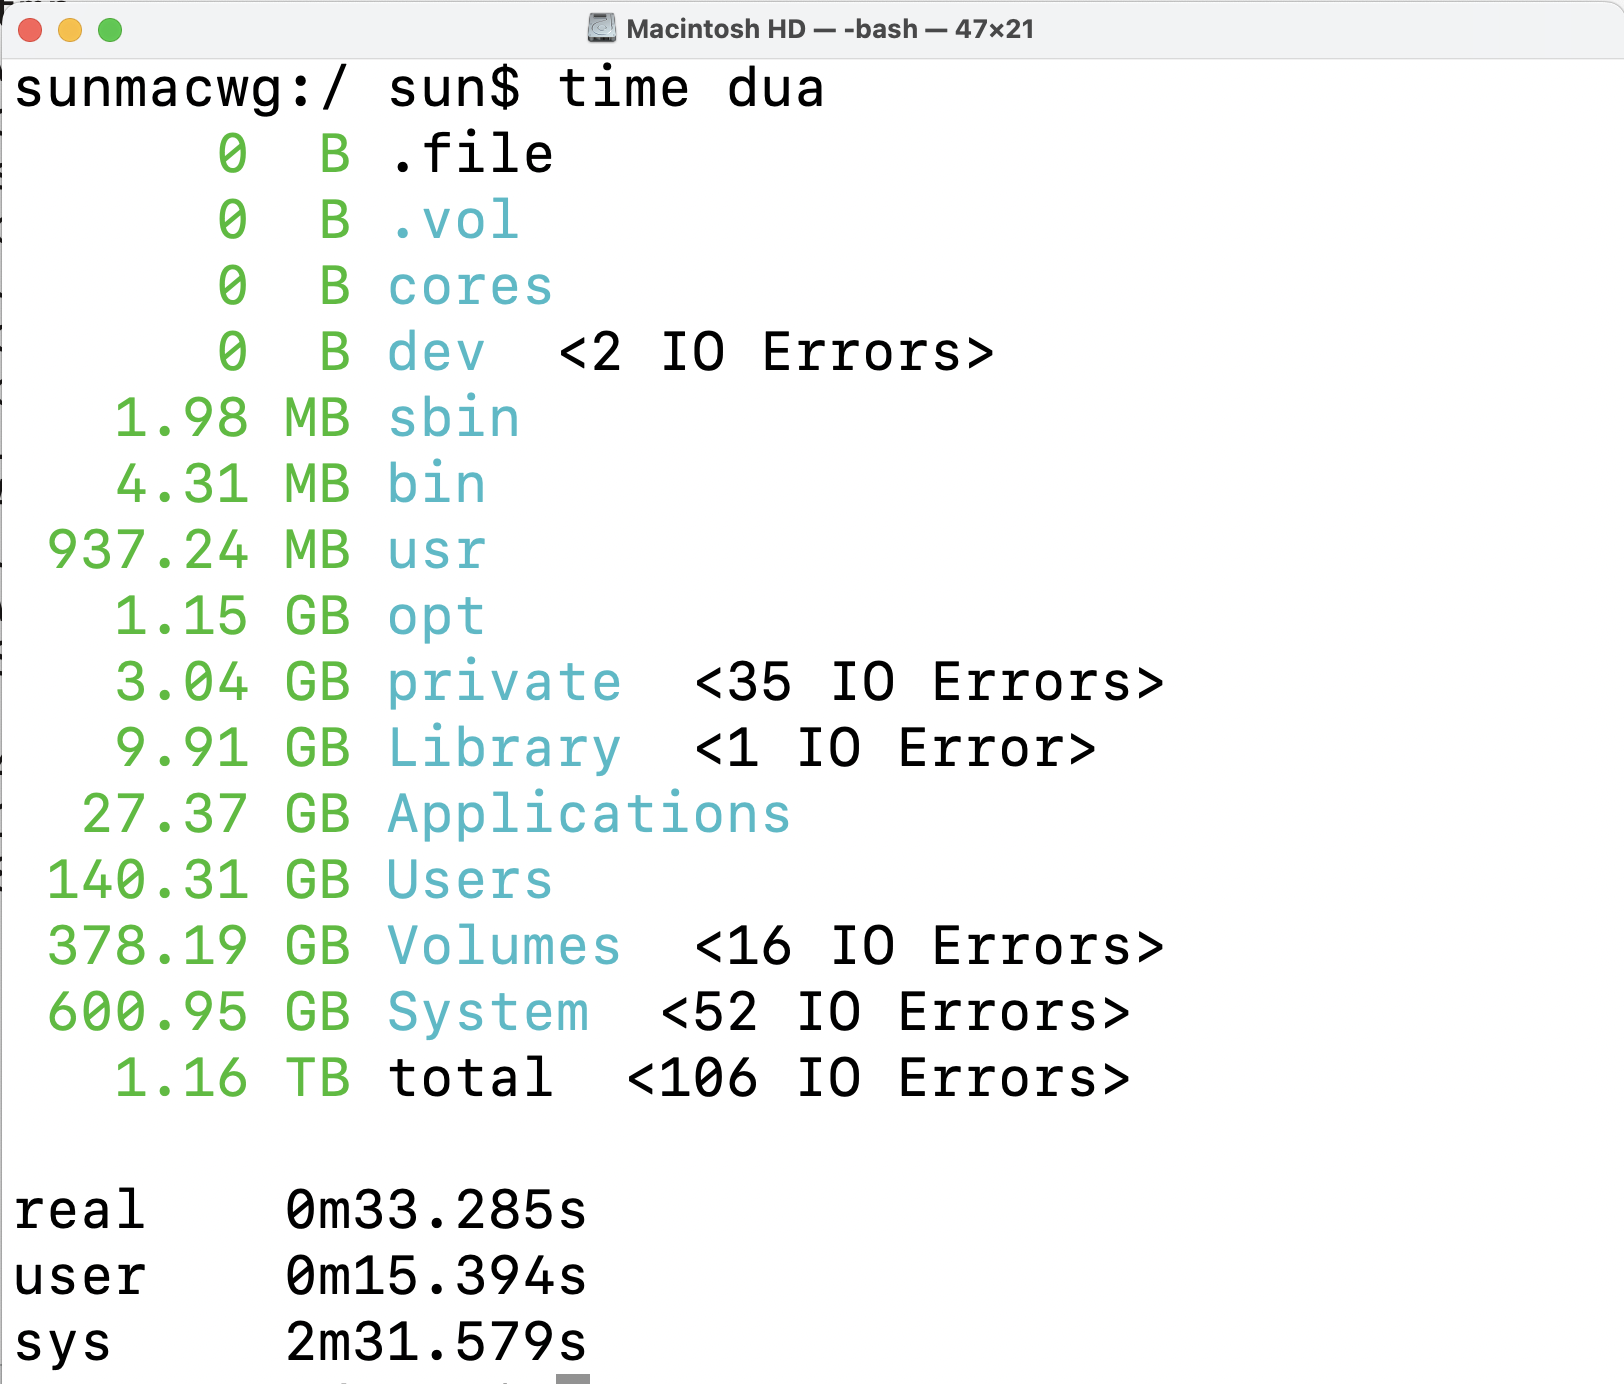
Task: Click the '937.24 MB' size value
Action: (x=198, y=551)
